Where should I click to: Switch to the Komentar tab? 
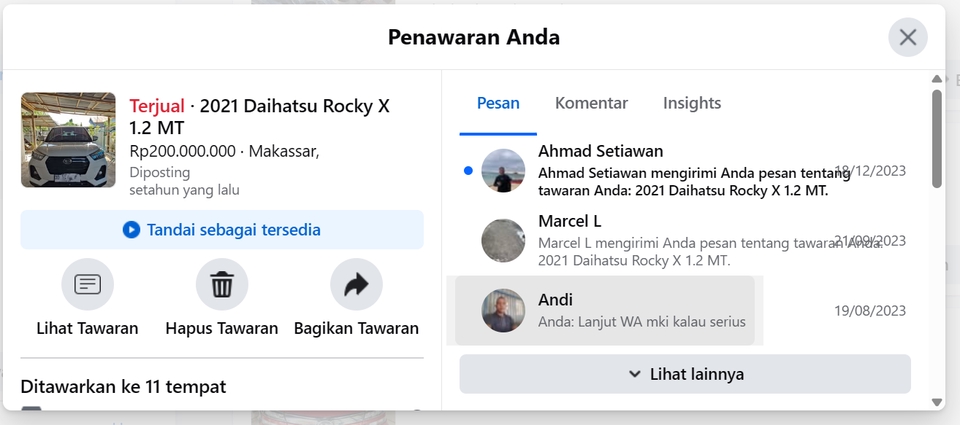tap(591, 103)
